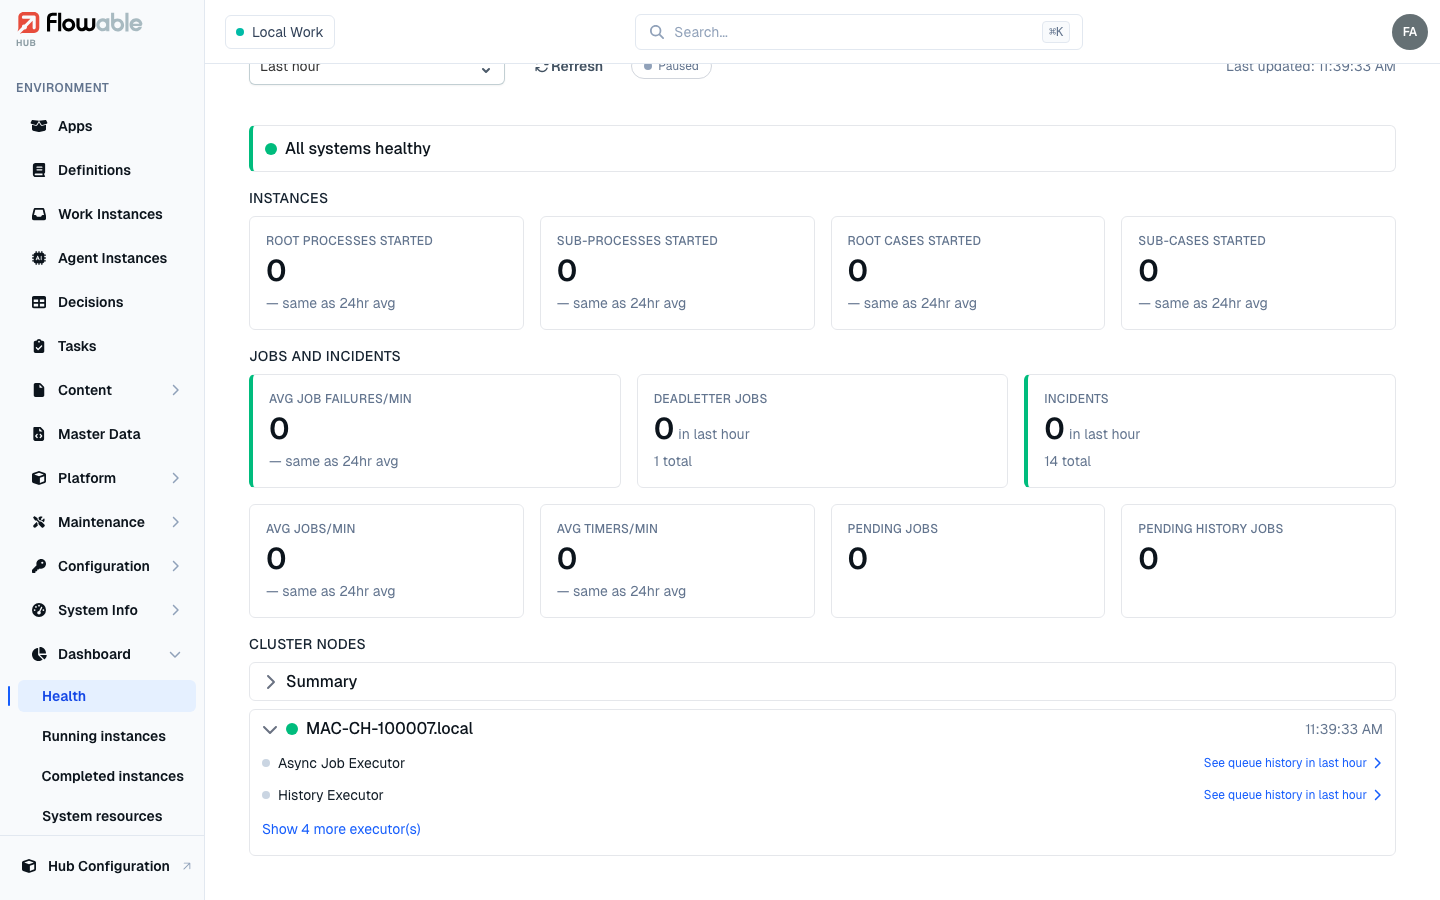Viewport: 1440px width, 900px height.
Task: Click the System Info icon
Action: (39, 610)
